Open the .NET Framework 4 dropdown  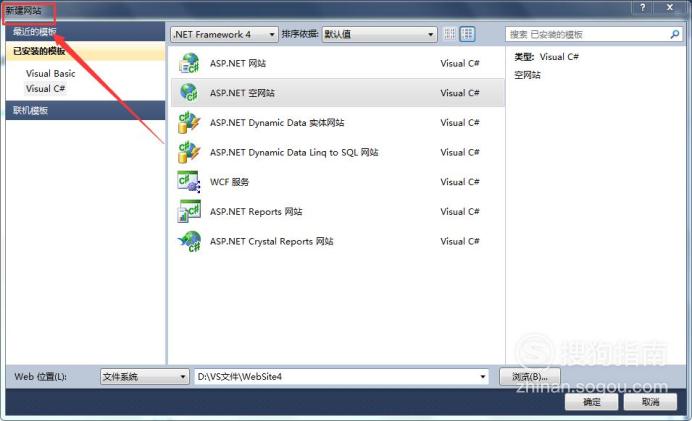(x=224, y=34)
